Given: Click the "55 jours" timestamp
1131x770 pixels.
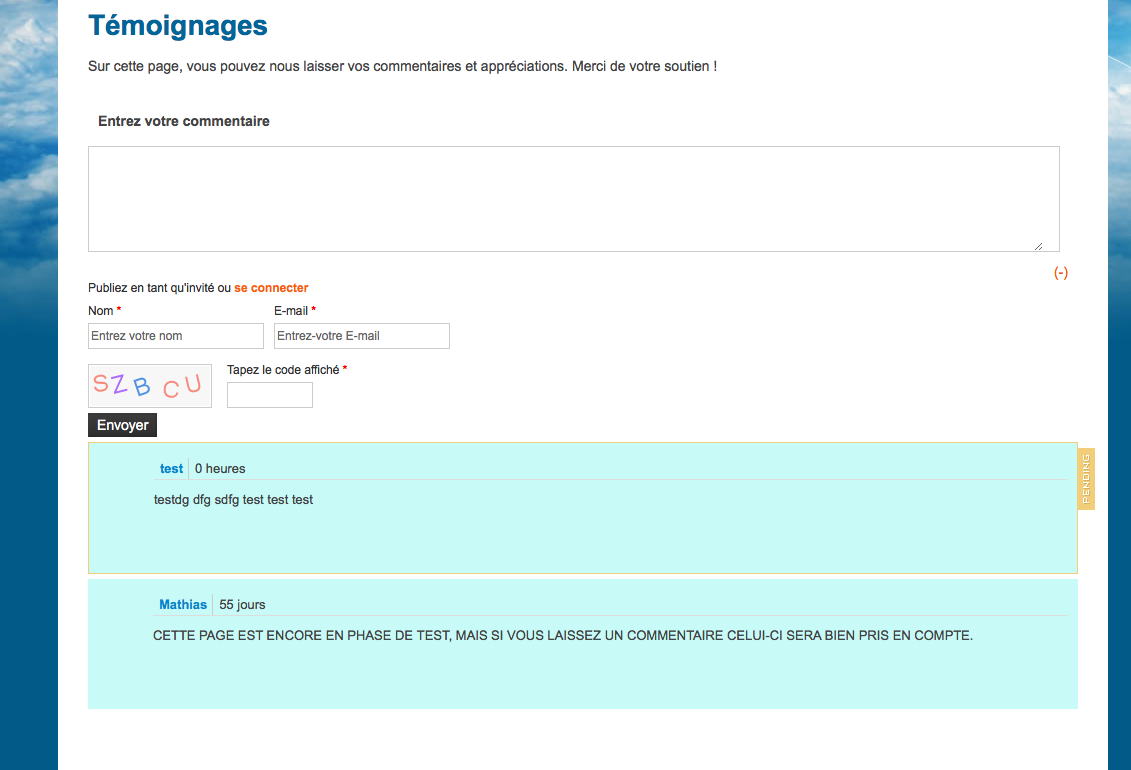Looking at the screenshot, I should pos(242,605).
